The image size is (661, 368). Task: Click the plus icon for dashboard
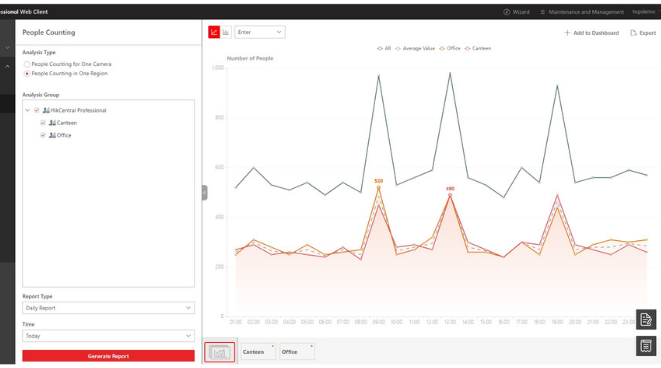567,32
